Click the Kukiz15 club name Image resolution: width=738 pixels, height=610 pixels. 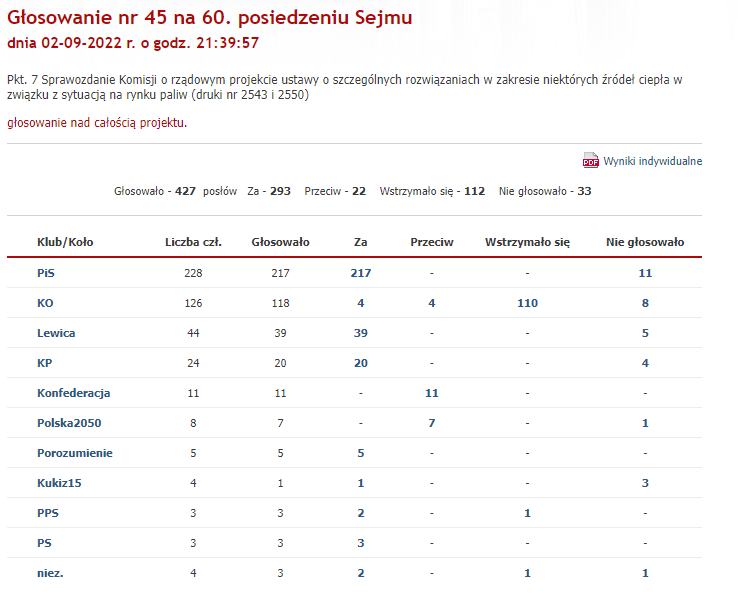60,483
